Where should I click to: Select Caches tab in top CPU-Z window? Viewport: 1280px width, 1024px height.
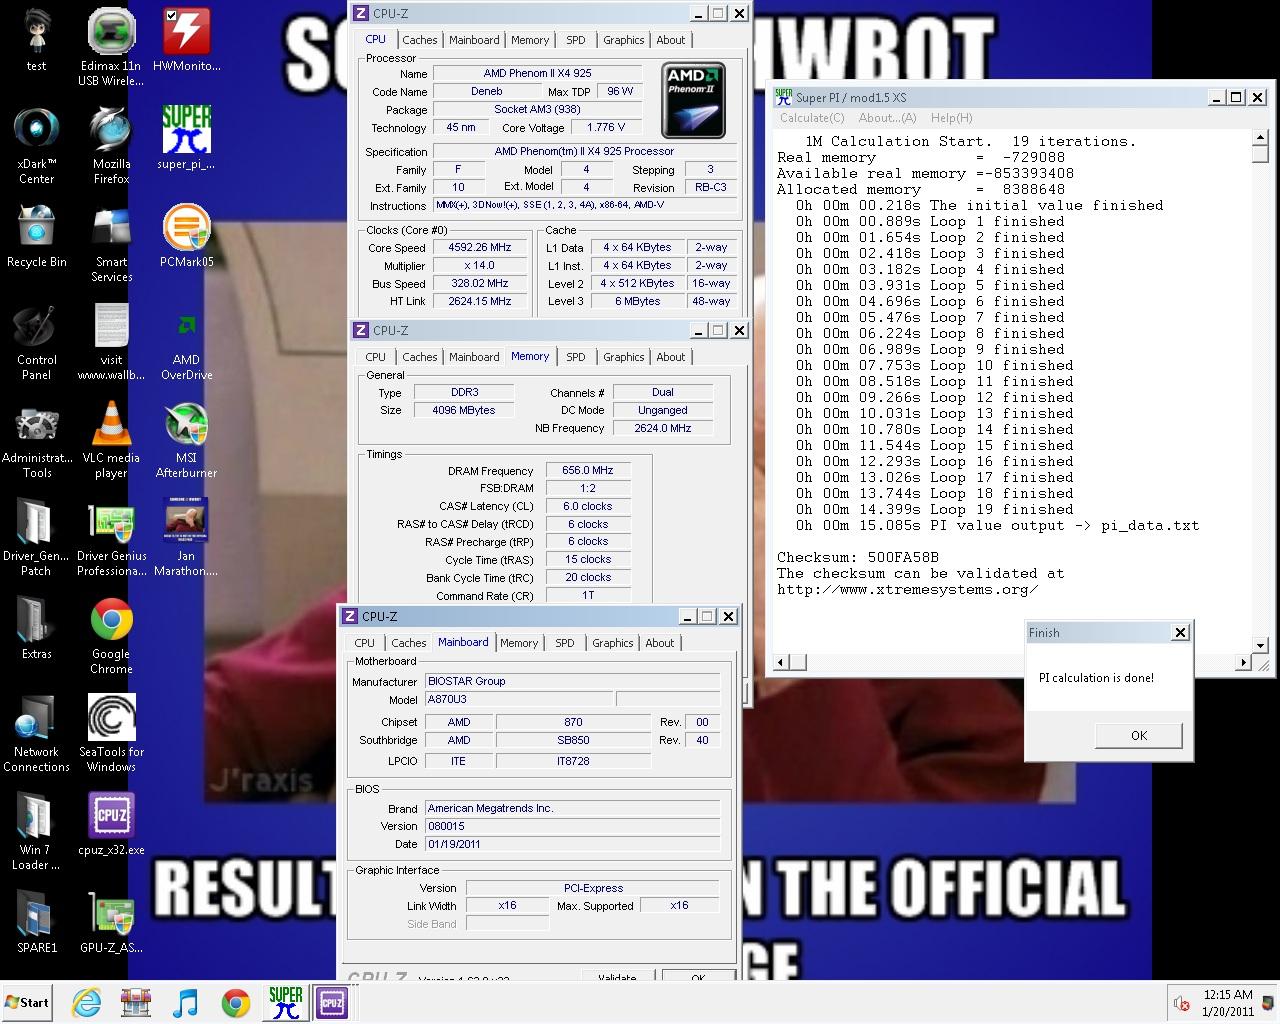tap(420, 40)
